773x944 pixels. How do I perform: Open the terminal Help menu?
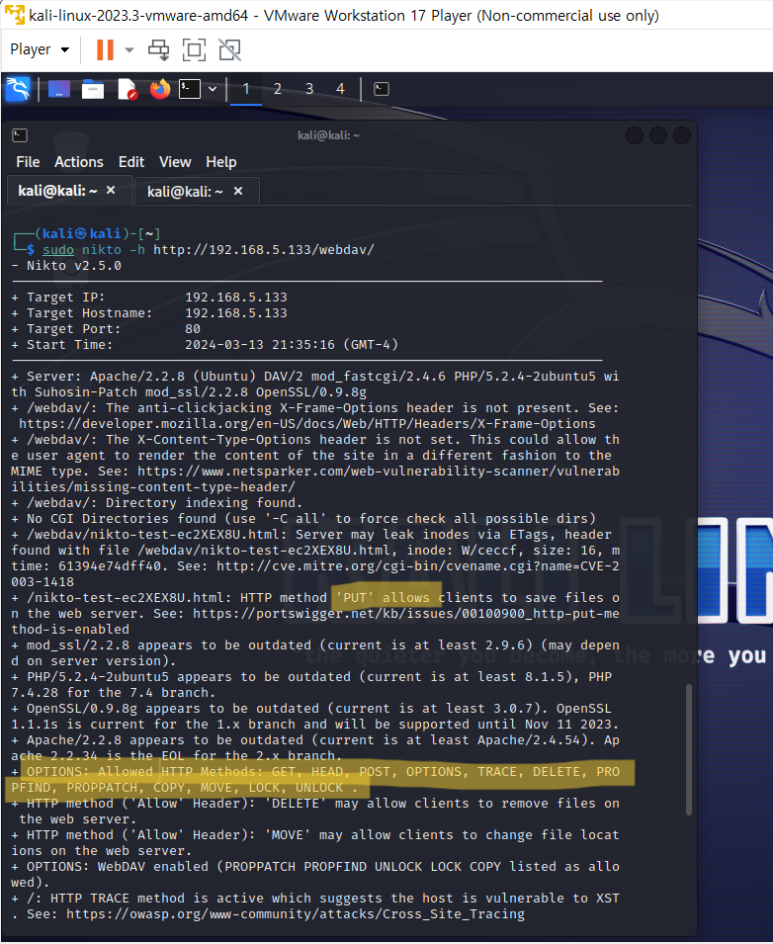click(221, 162)
